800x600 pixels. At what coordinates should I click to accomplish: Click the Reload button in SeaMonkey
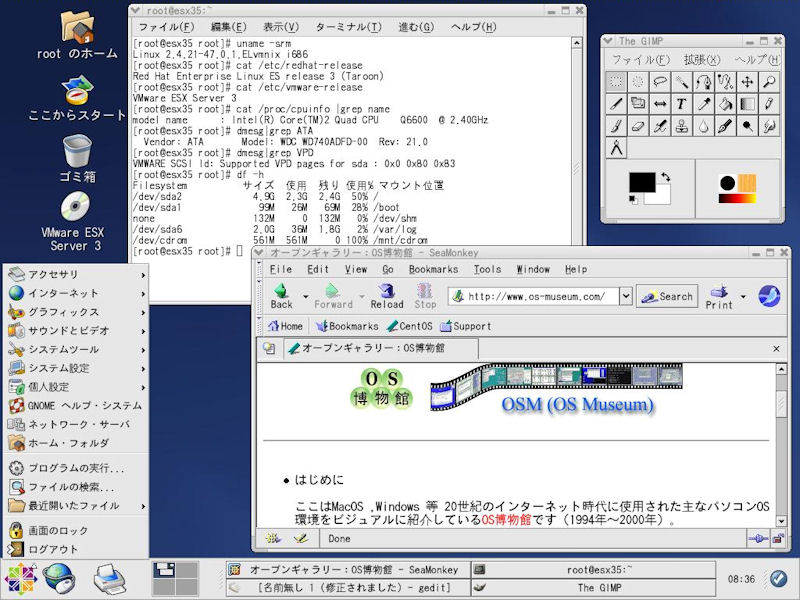(x=387, y=296)
